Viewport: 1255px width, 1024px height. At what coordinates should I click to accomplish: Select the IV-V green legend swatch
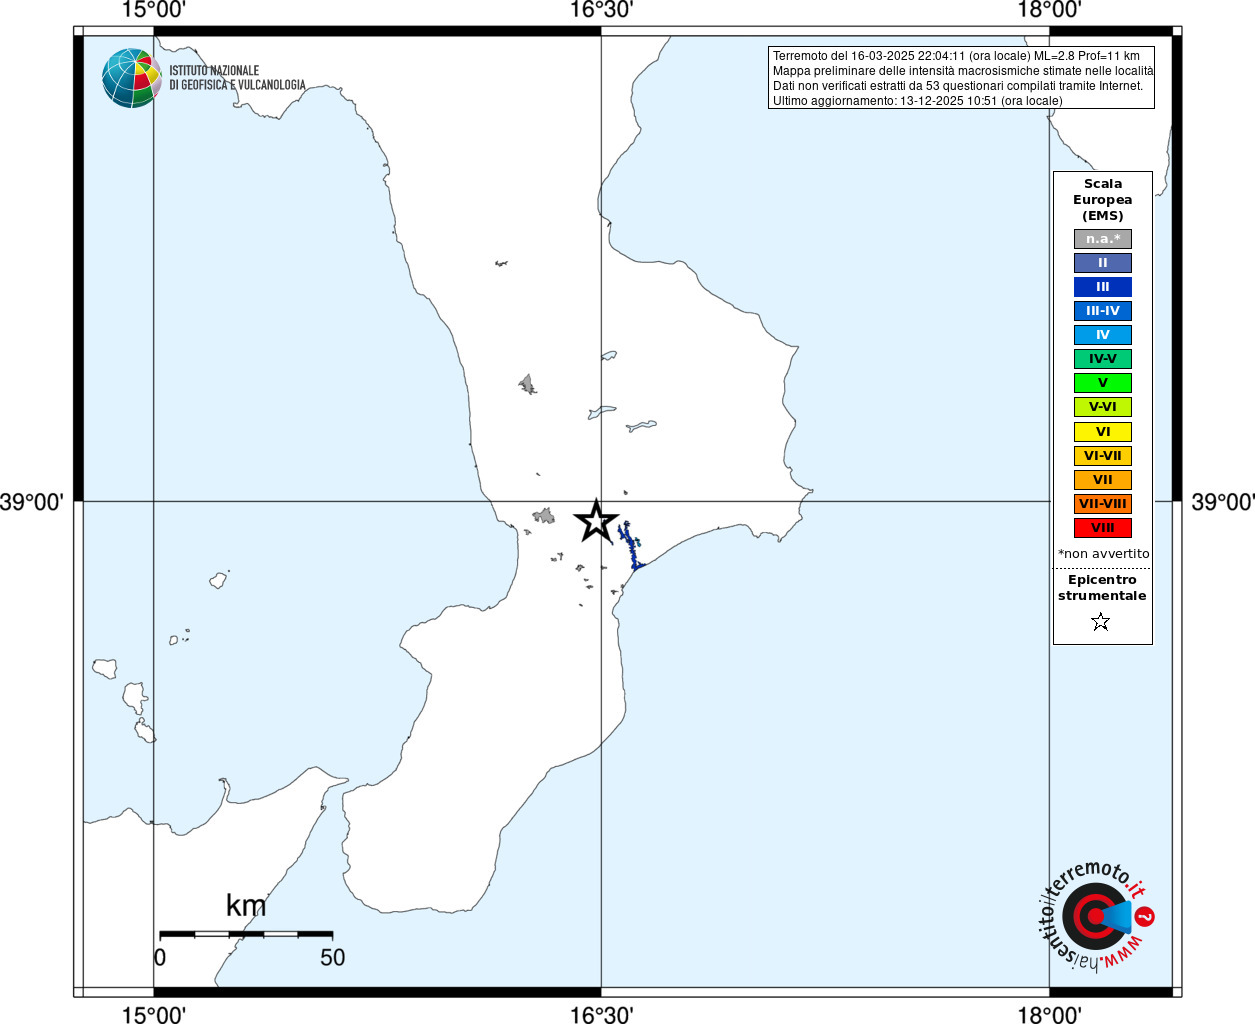[x=1103, y=359]
